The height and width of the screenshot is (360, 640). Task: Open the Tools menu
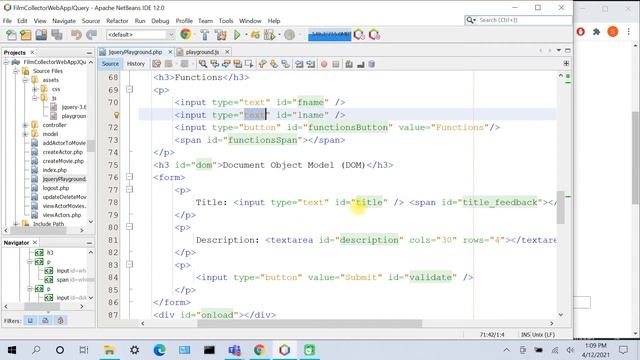(226, 20)
